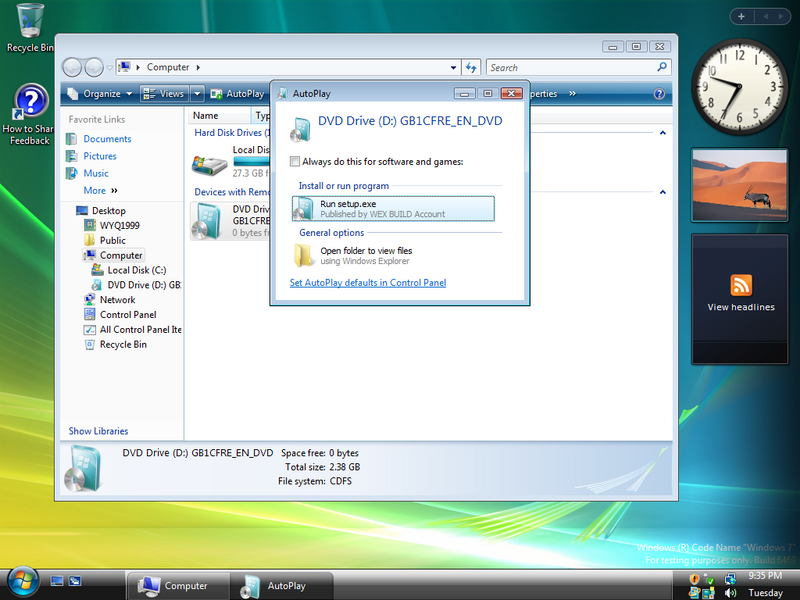The width and height of the screenshot is (800, 600).
Task: Click the Open folder to view files icon
Action: (x=304, y=255)
